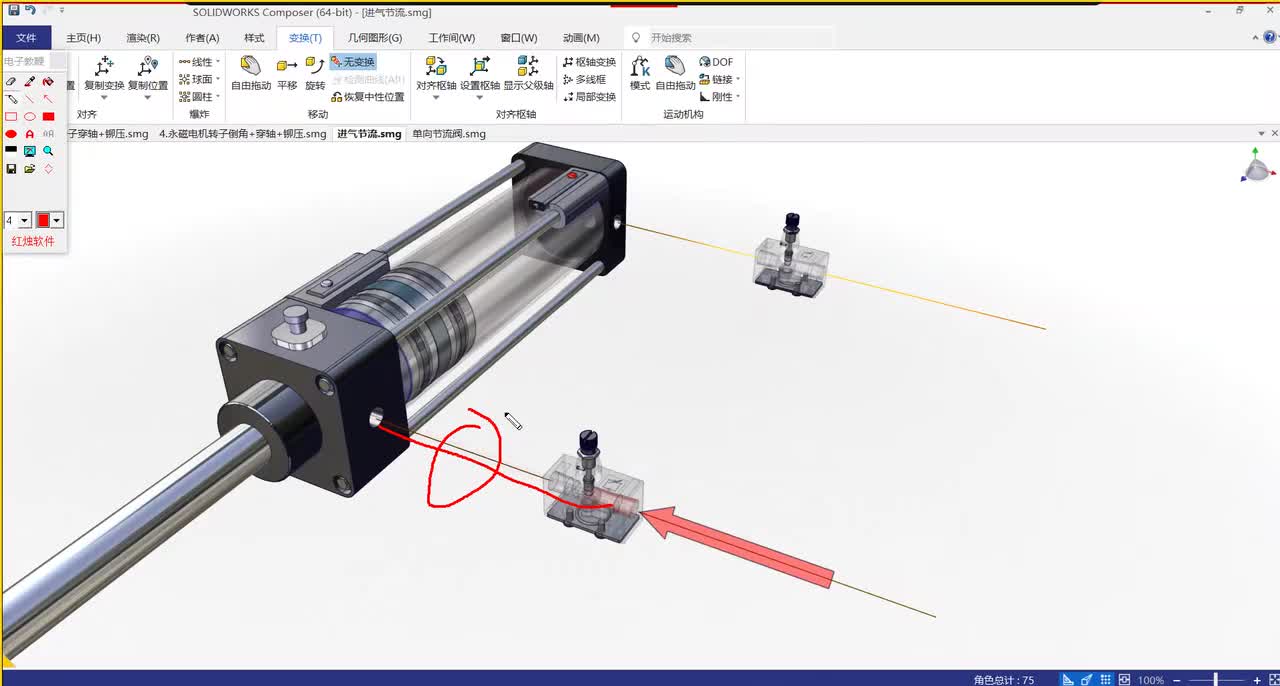Click the fit-to-window icon beside 100%
Viewport: 1280px width, 686px height.
[1125, 680]
